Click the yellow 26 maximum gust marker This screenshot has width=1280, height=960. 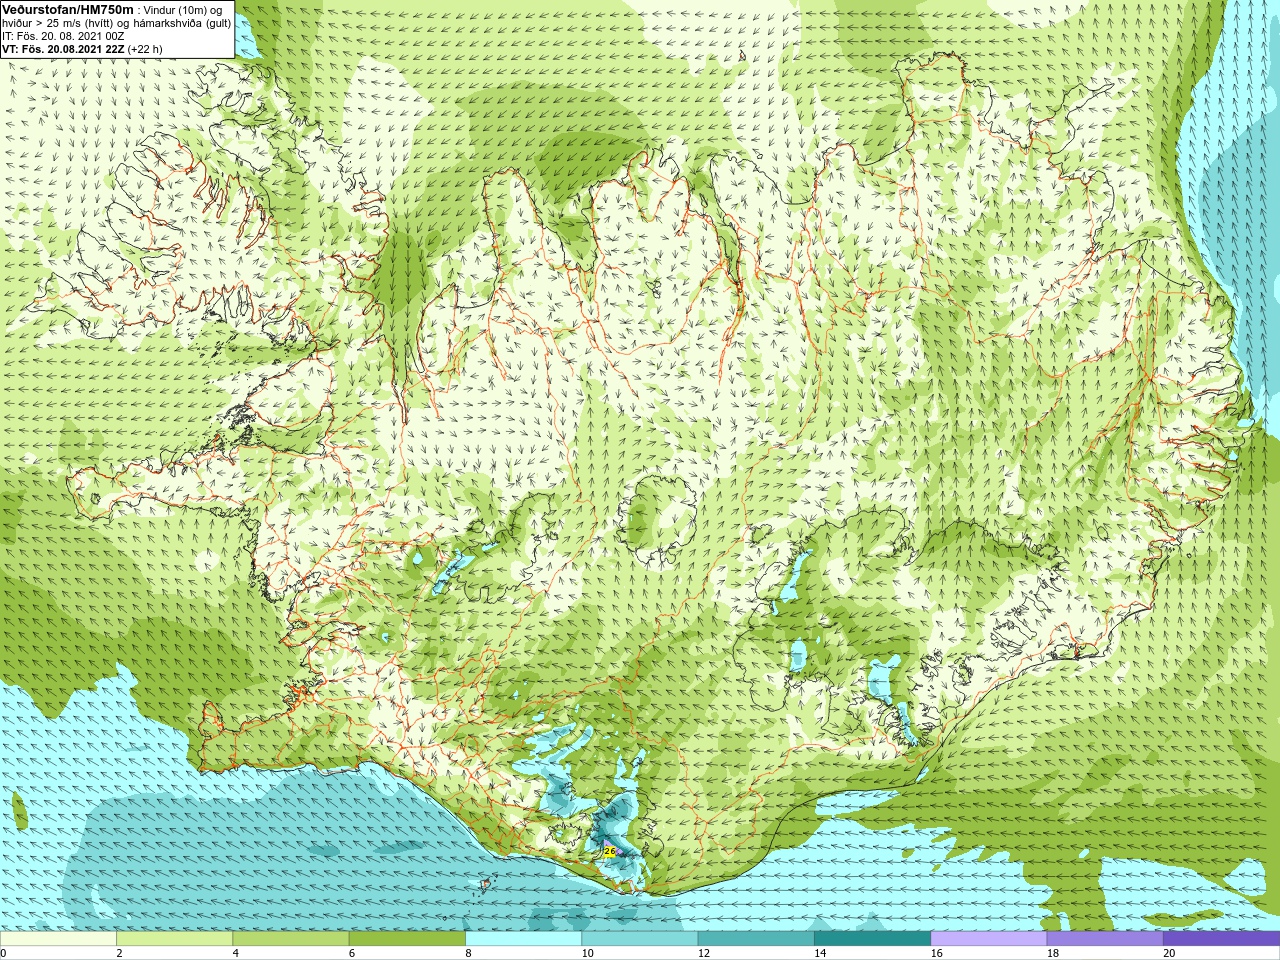609,851
